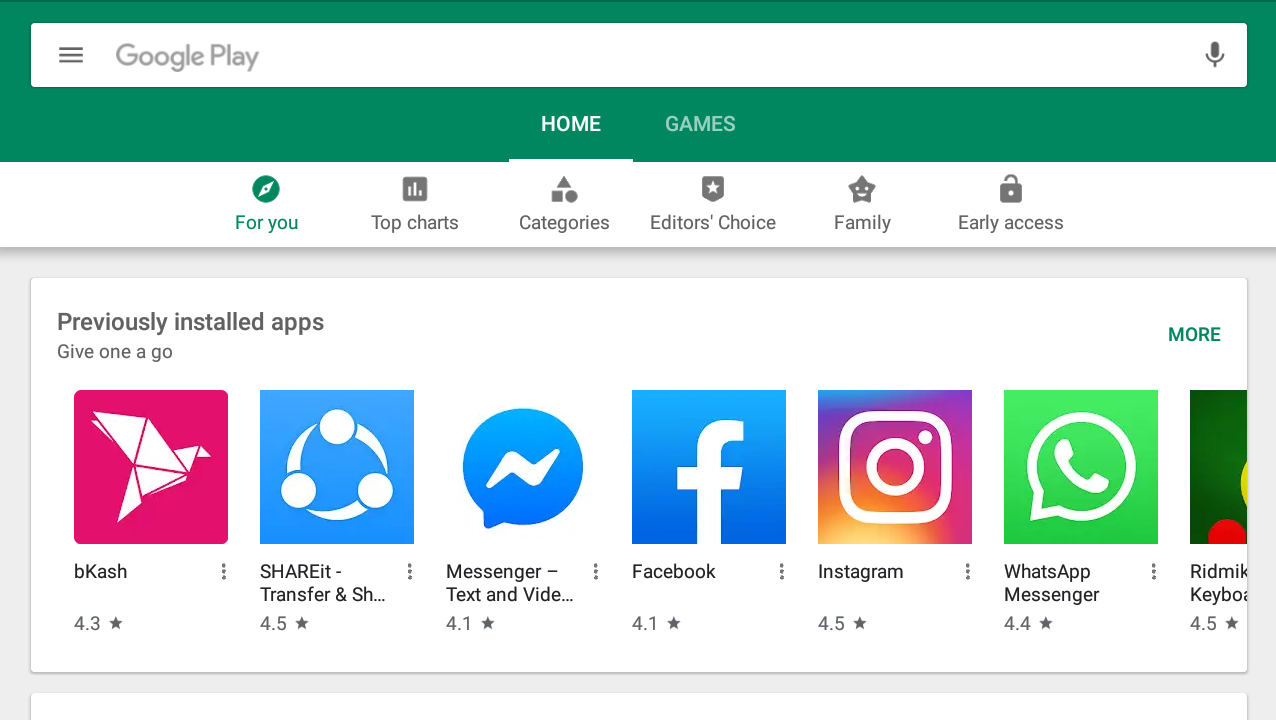Click the Facebook app title
1276x720 pixels.
[x=674, y=572]
